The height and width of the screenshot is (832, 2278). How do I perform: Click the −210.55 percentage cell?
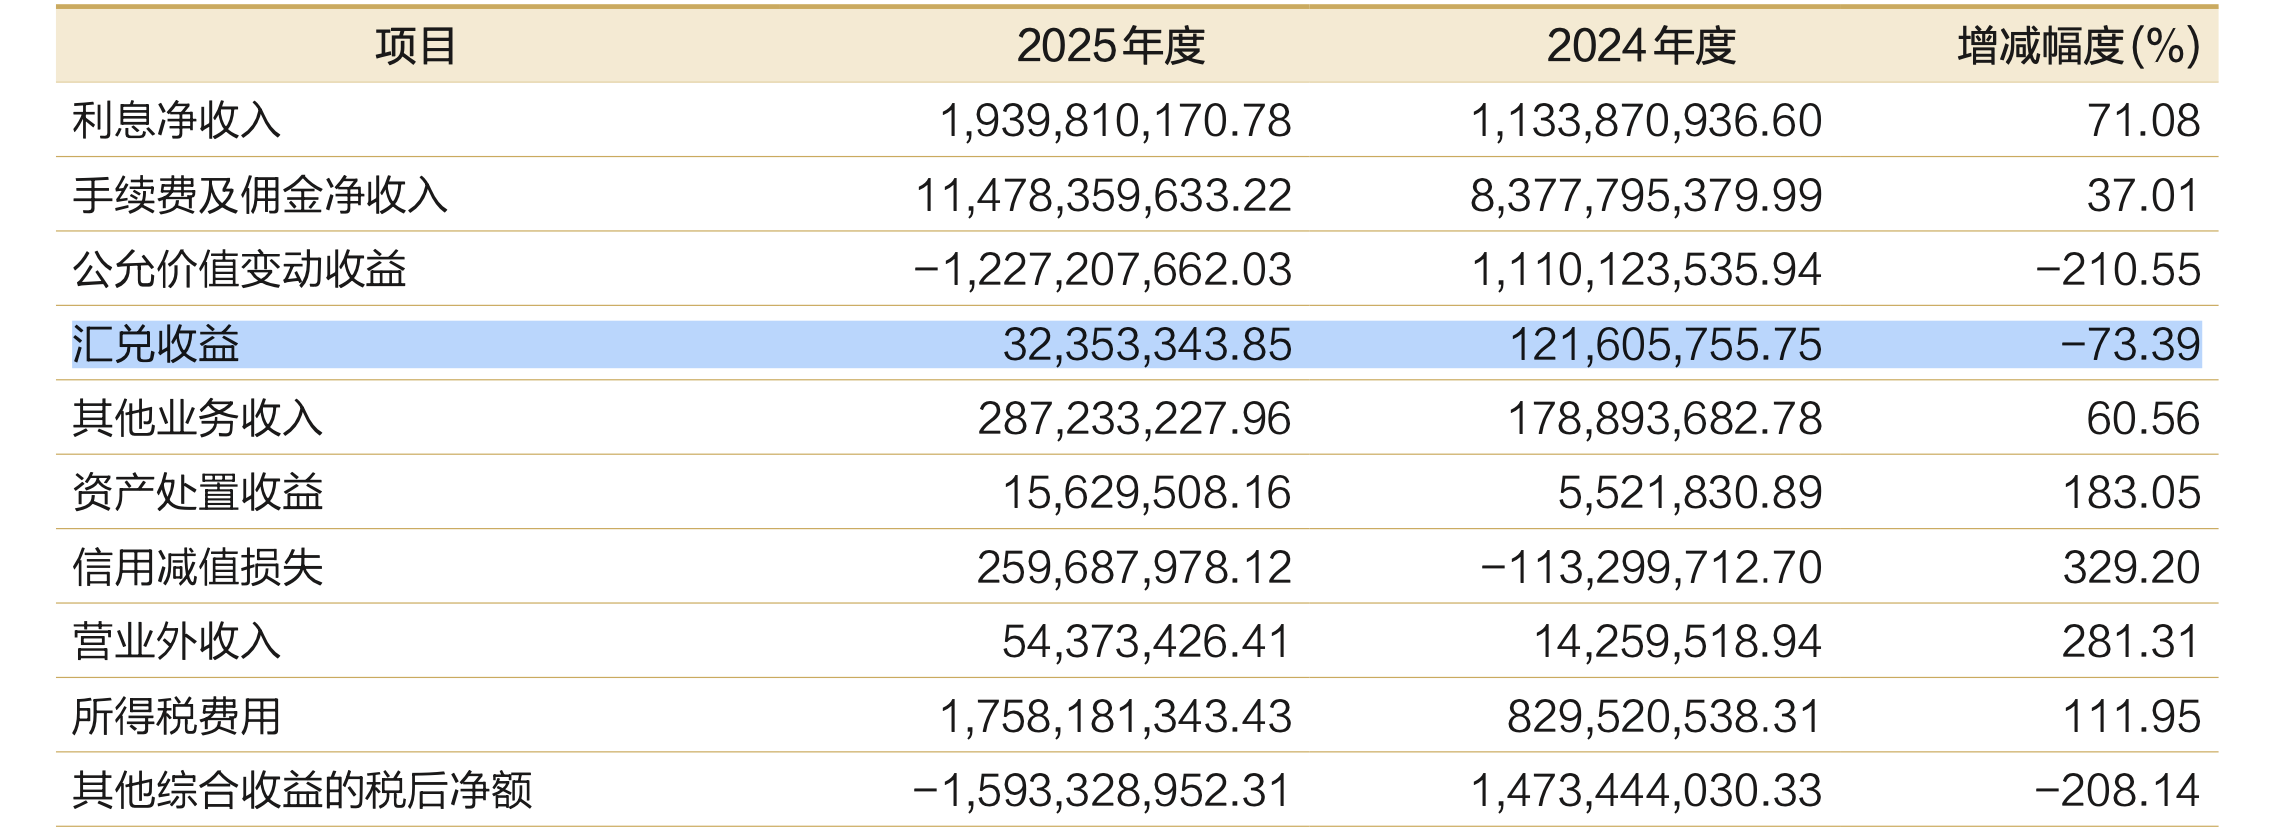pyautogui.click(x=2117, y=269)
